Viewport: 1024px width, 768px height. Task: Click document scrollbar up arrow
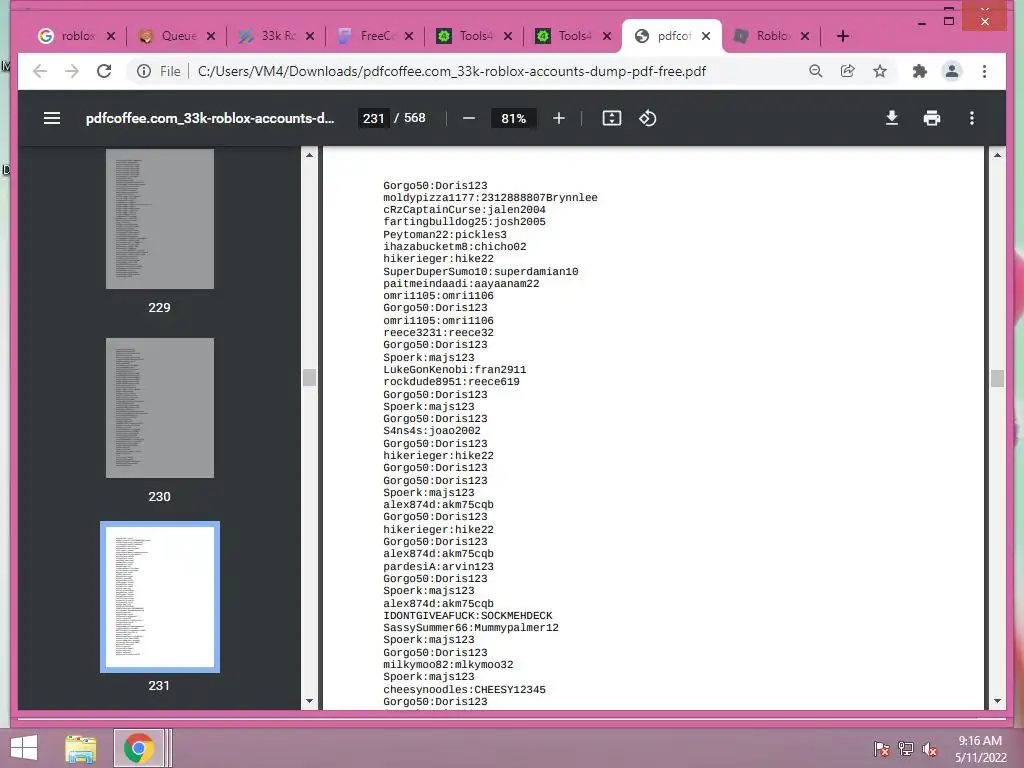click(997, 155)
